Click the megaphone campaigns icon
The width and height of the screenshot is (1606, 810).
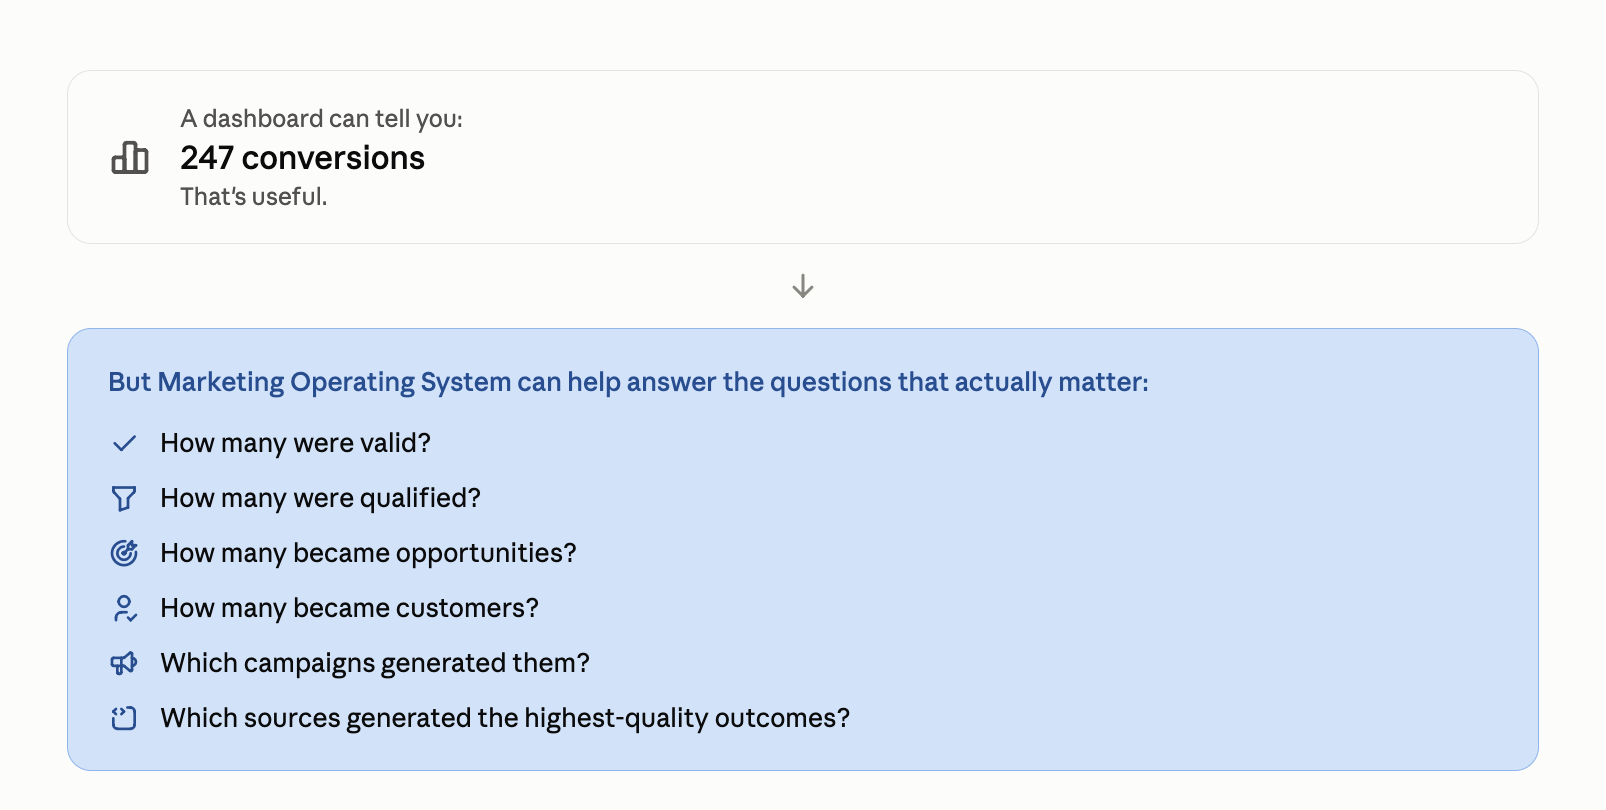click(x=124, y=663)
